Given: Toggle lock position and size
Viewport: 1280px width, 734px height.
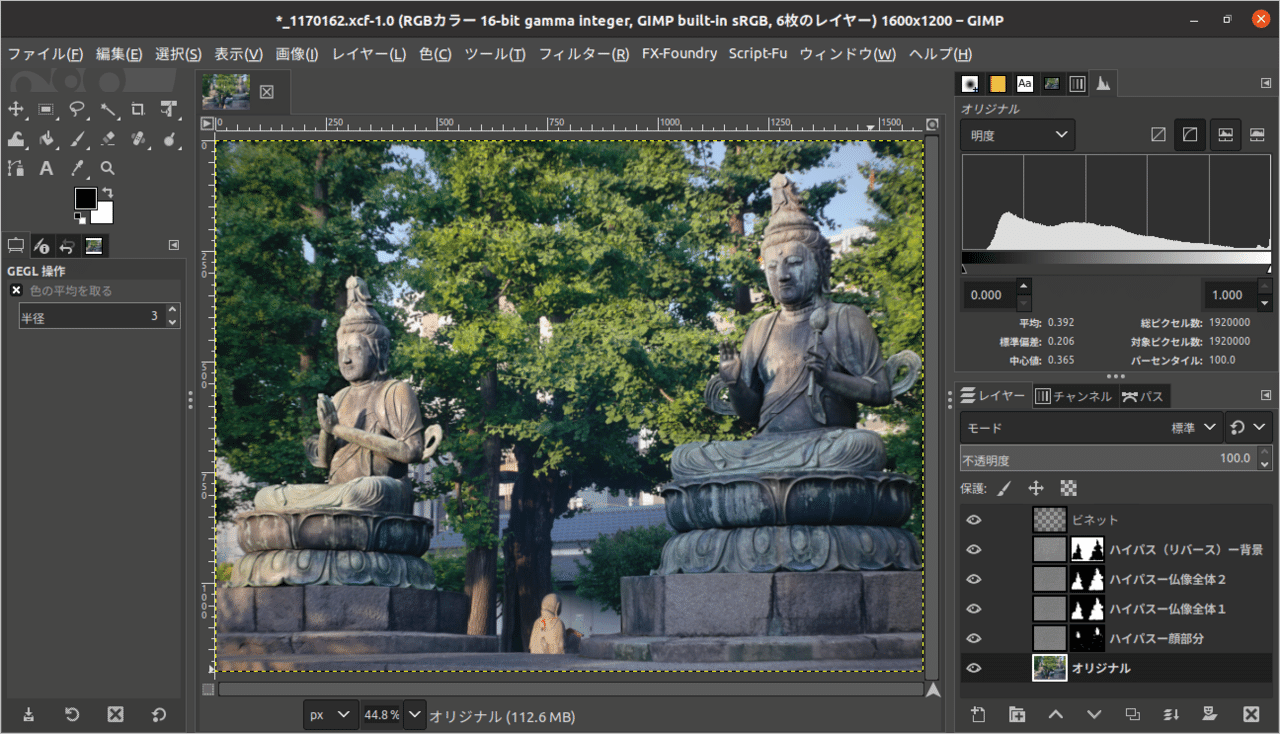Looking at the screenshot, I should [x=1036, y=488].
